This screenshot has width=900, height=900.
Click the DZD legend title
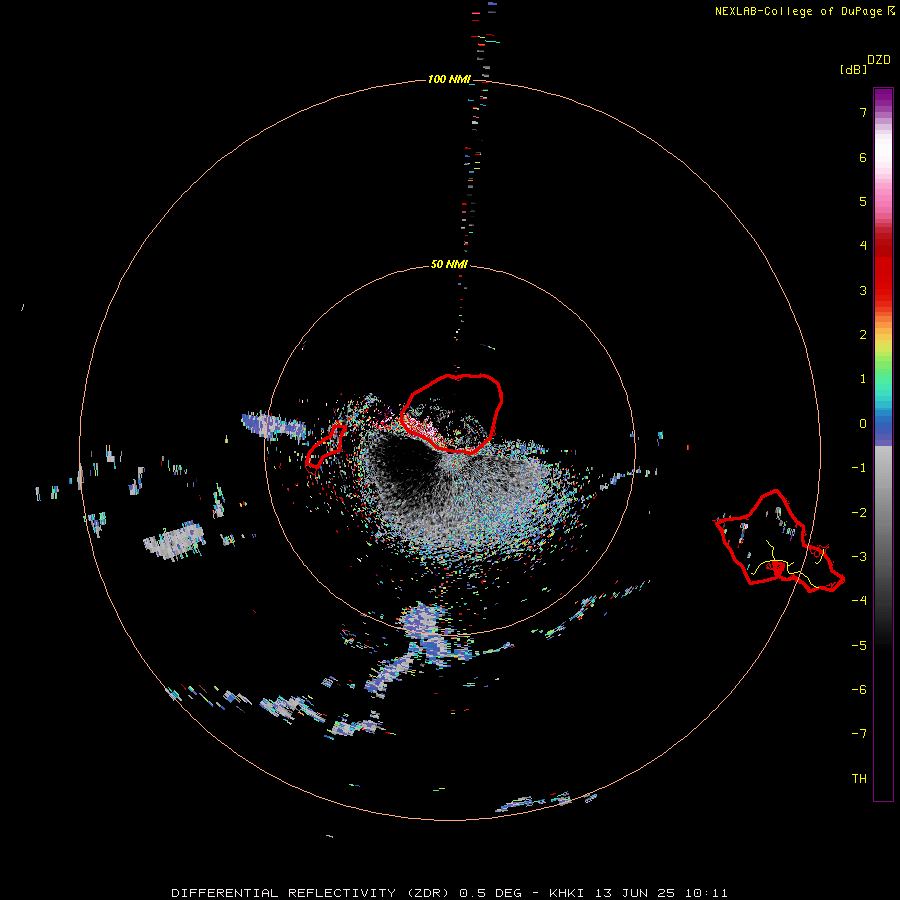[879, 60]
